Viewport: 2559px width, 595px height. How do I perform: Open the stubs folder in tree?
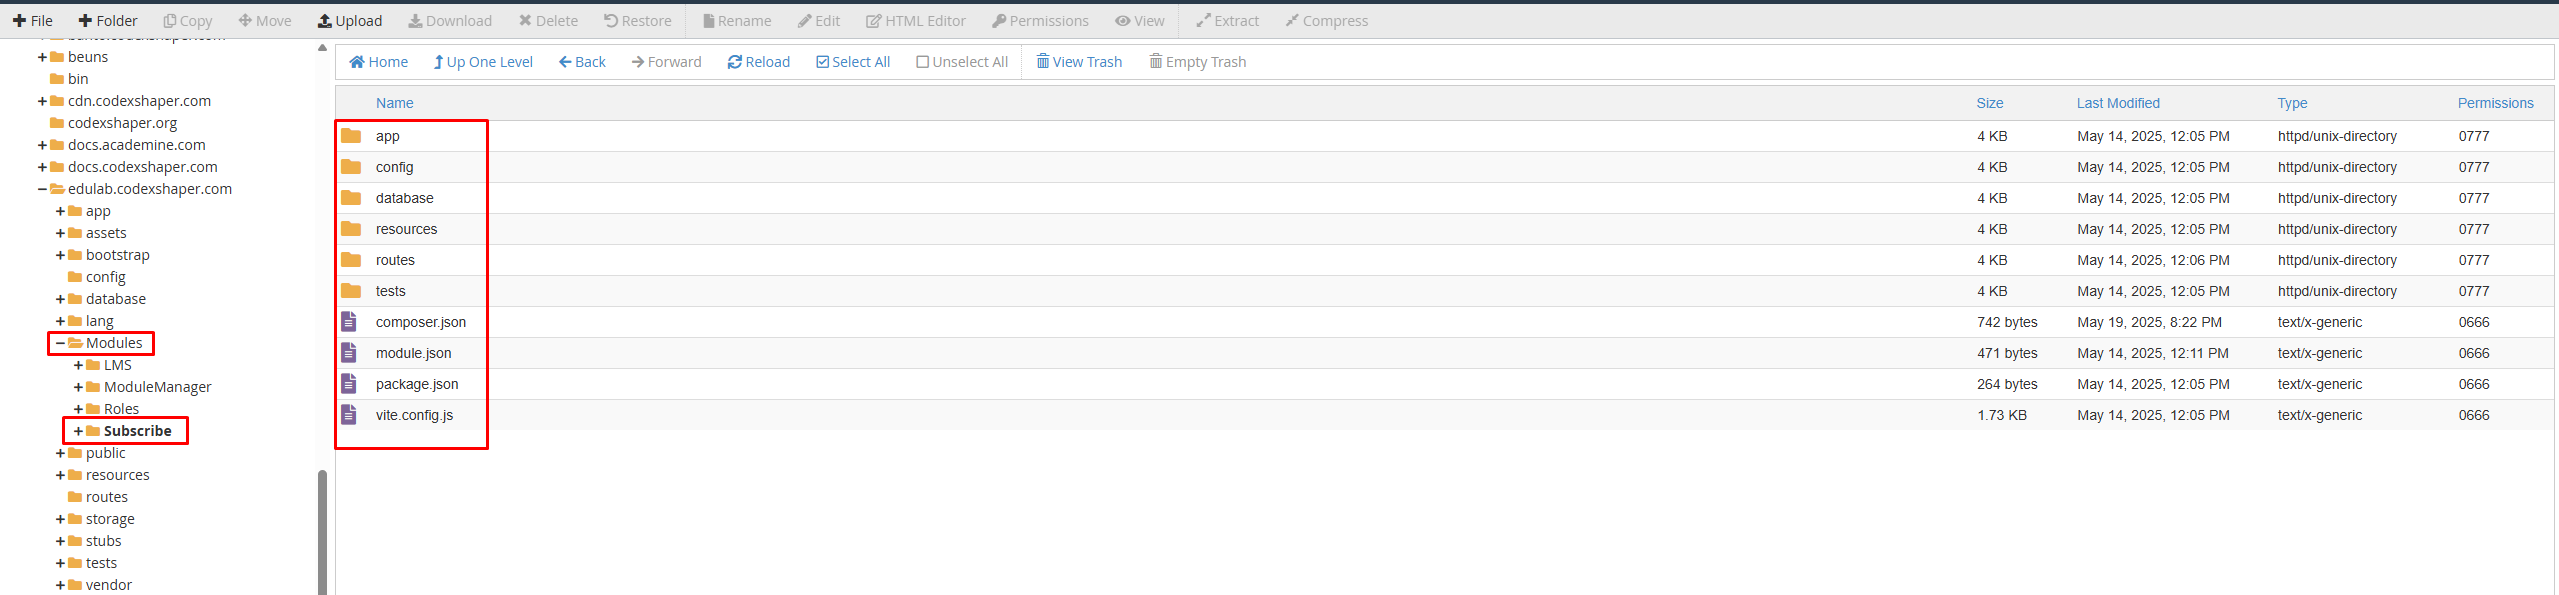103,541
